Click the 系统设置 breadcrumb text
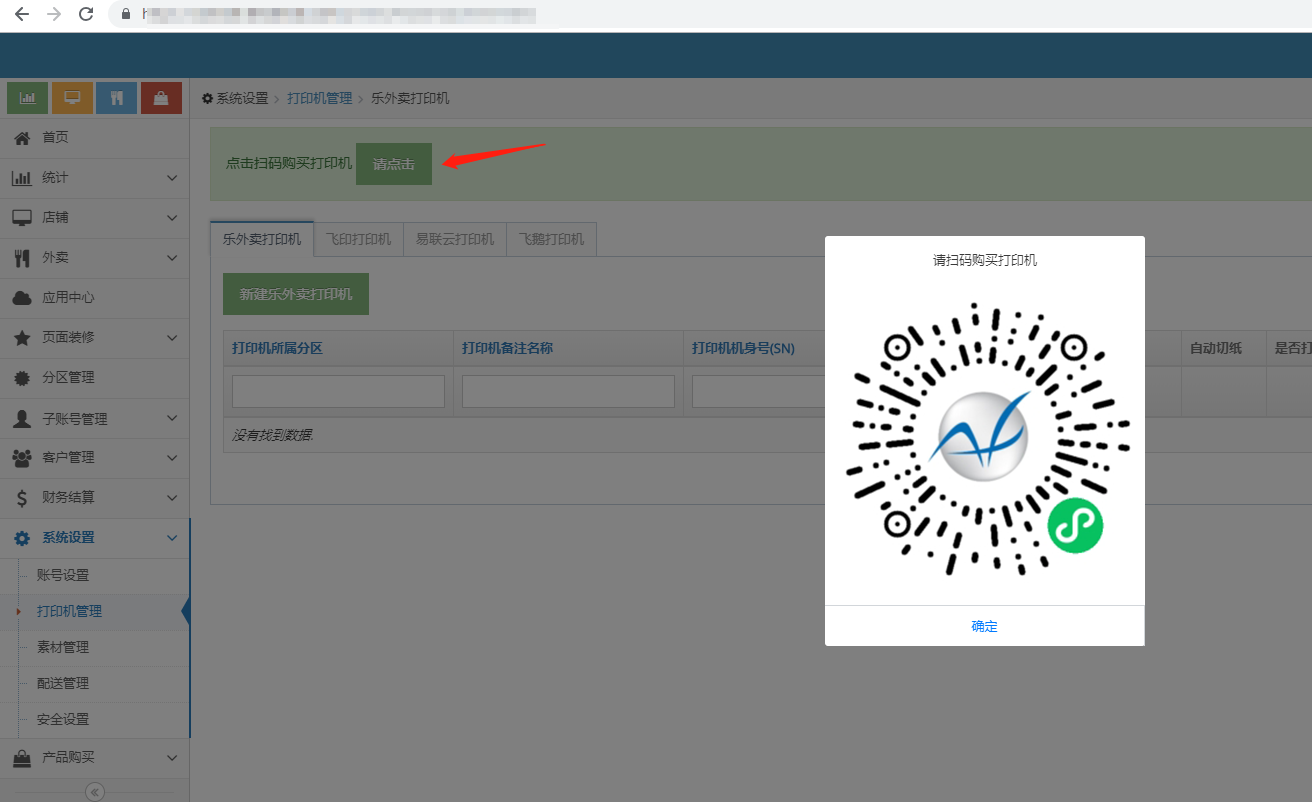The width and height of the screenshot is (1312, 802). tap(243, 98)
